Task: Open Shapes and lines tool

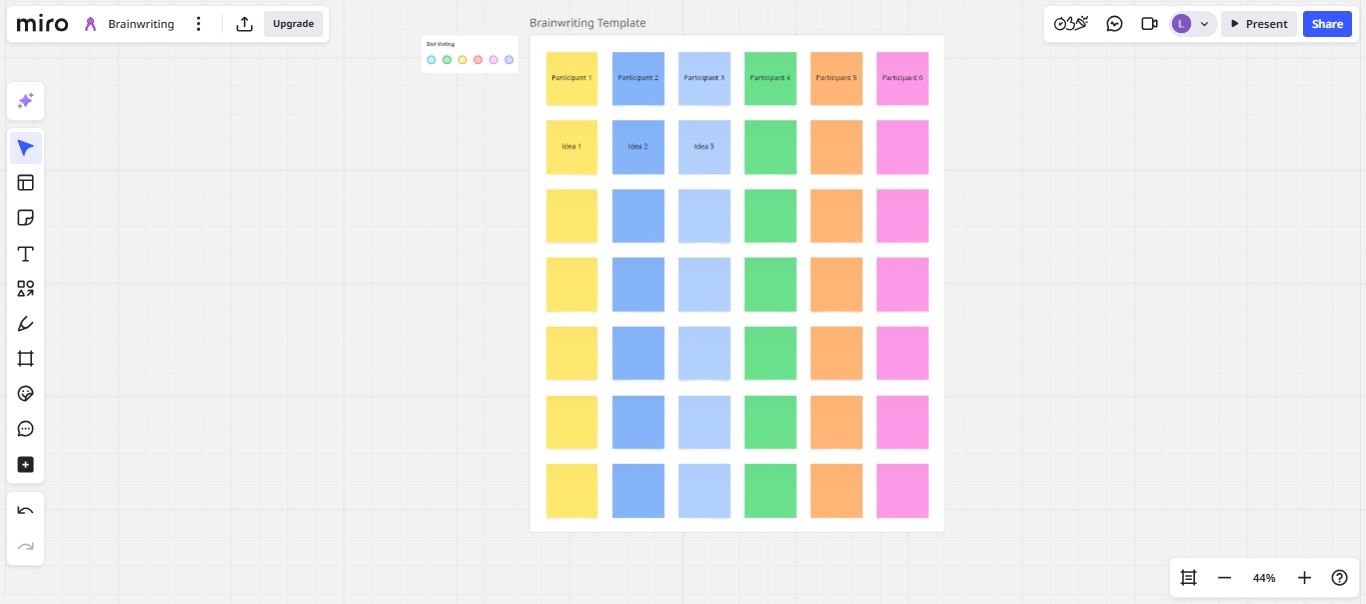Action: coord(26,289)
